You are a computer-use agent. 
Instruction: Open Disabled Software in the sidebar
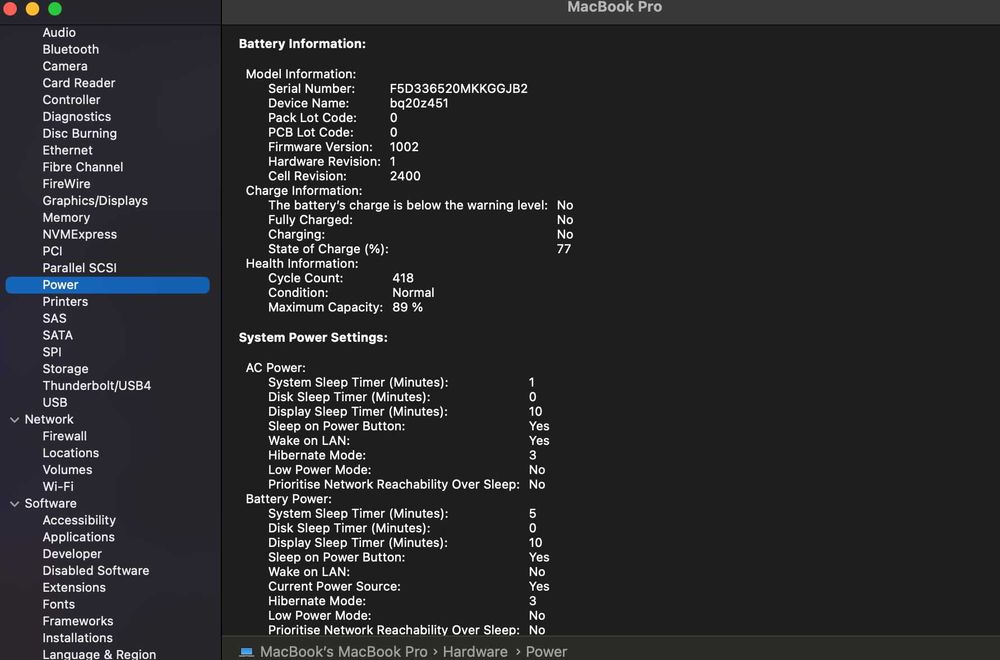96,571
